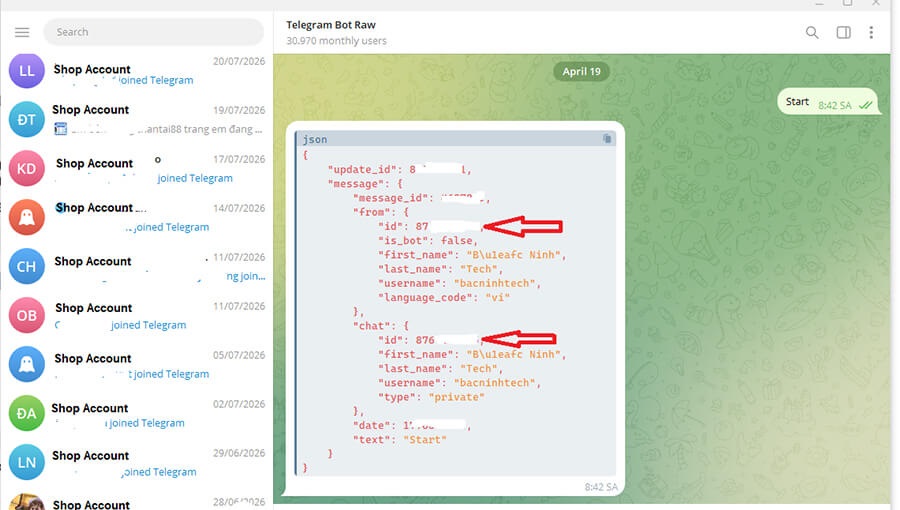
Task: Open Shop Account chat dated 05/07/2026
Action: click(137, 364)
